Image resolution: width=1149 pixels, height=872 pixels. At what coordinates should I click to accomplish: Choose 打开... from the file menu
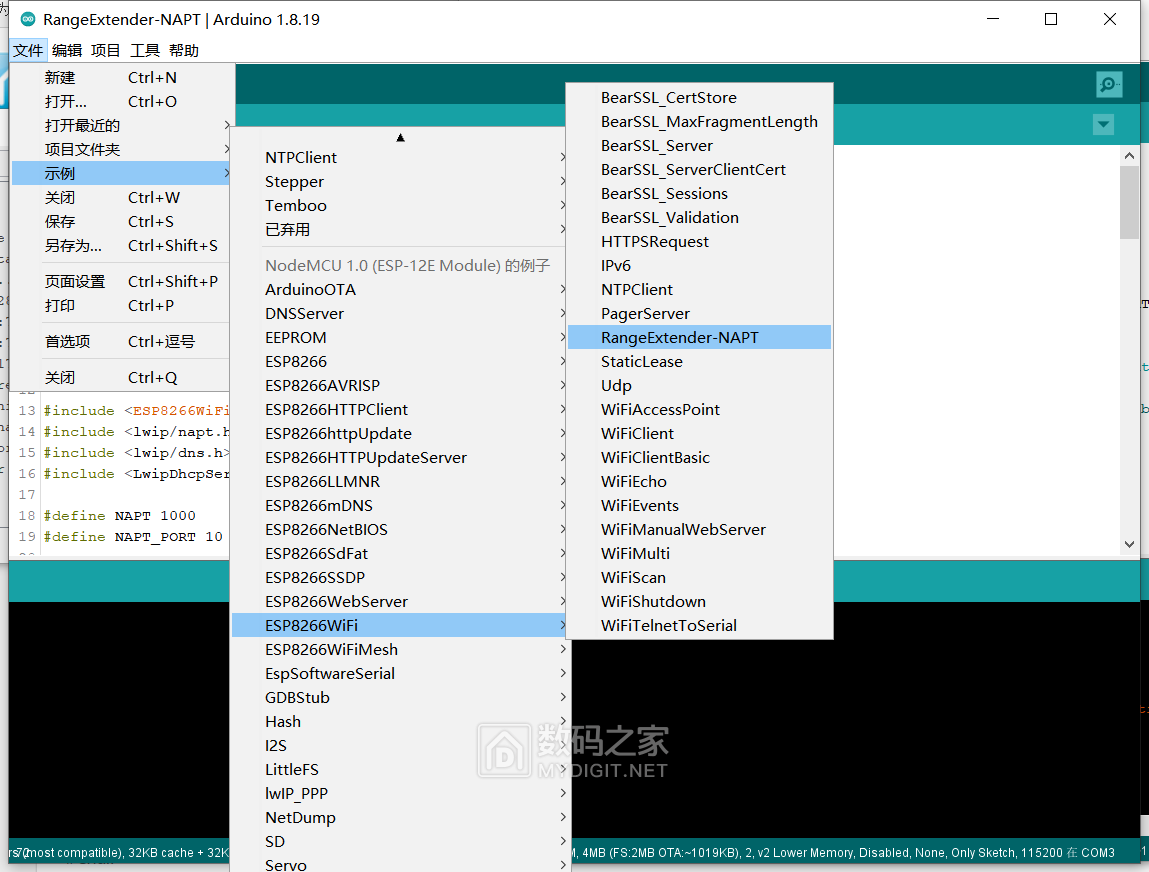(121, 101)
